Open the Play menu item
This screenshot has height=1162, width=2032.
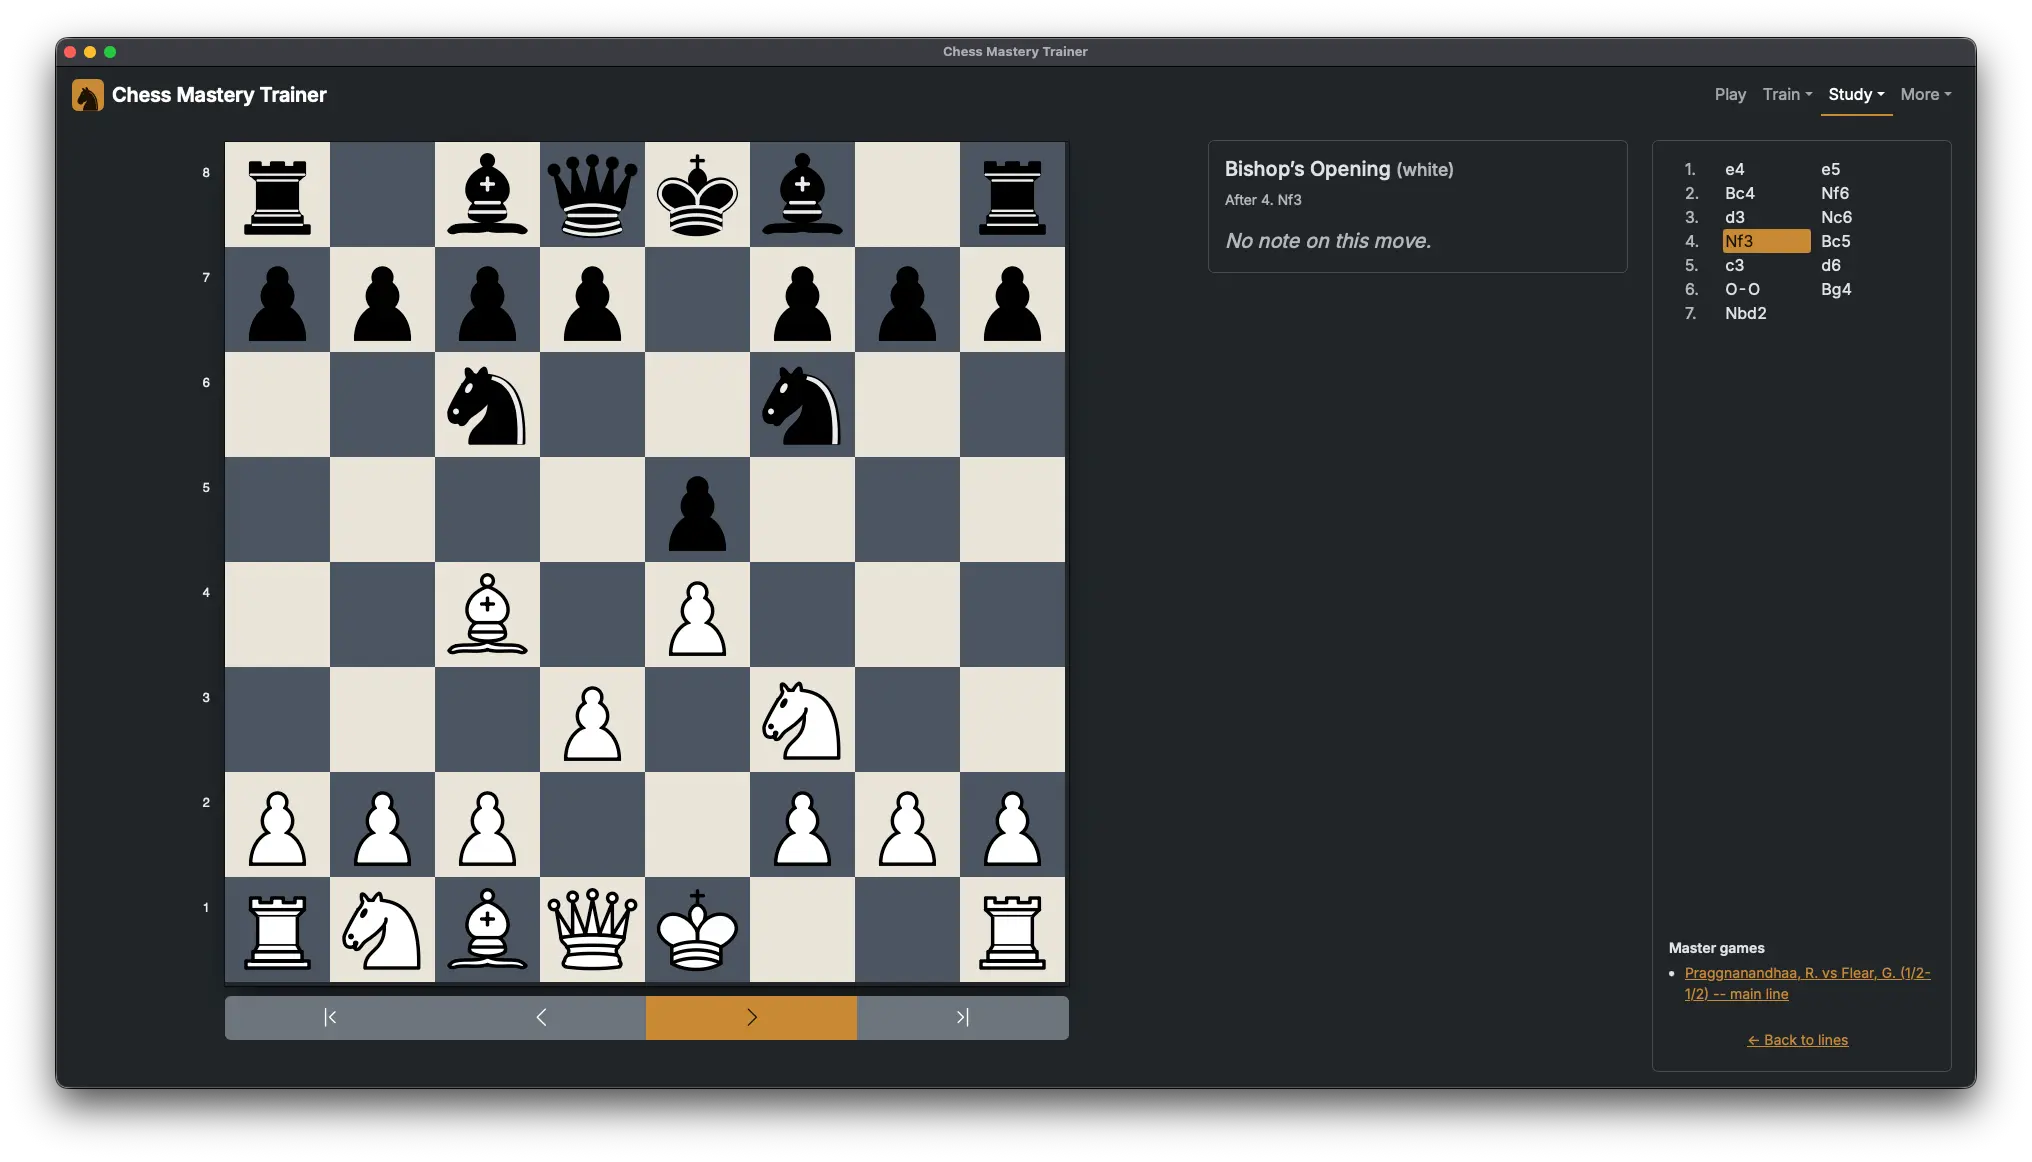click(x=1730, y=94)
